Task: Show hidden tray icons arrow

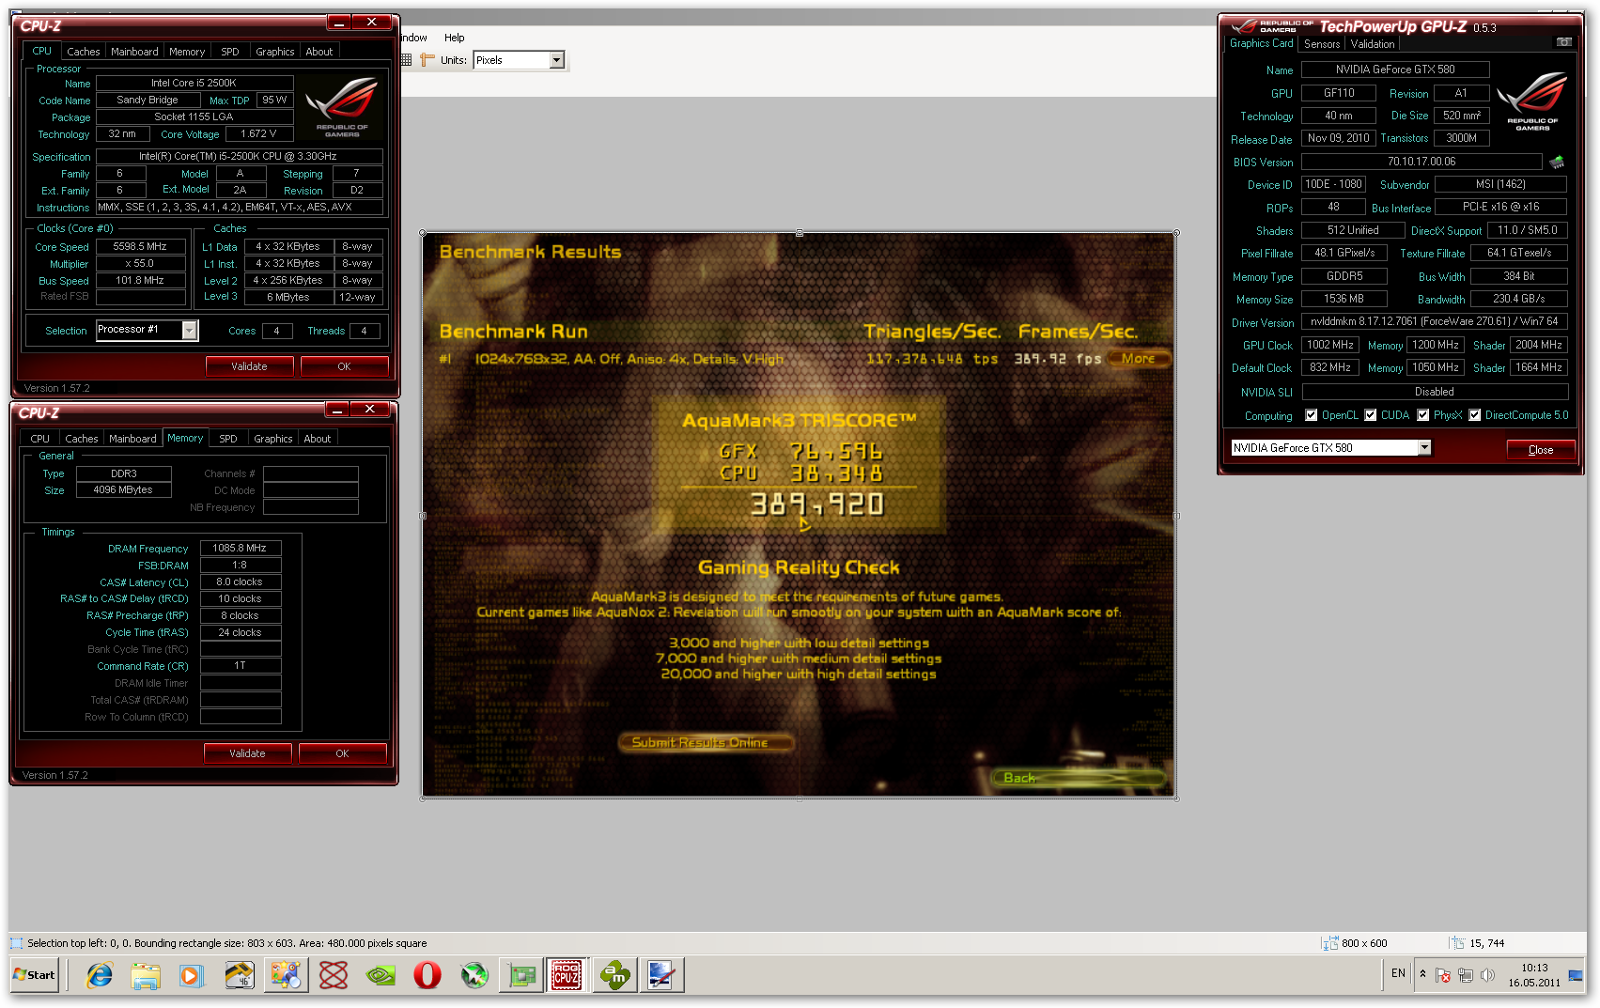Action: [x=1422, y=974]
